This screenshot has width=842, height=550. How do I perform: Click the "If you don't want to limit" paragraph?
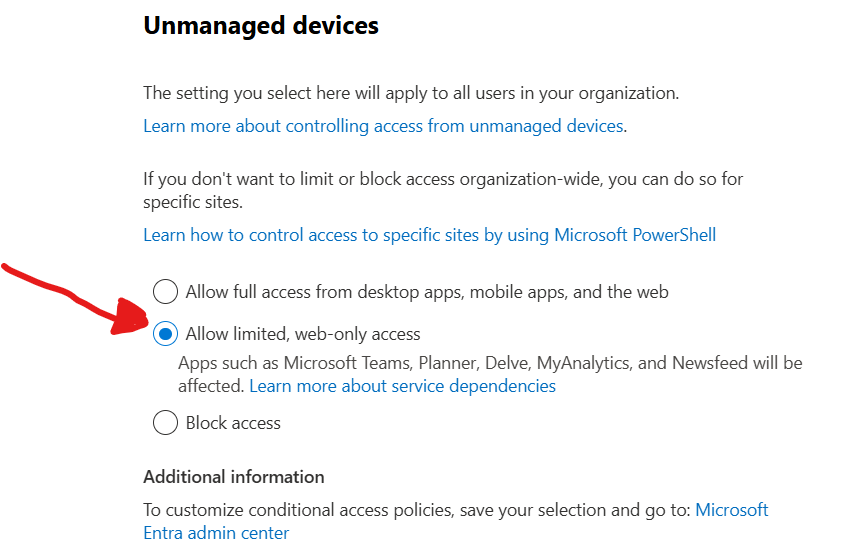(x=443, y=180)
